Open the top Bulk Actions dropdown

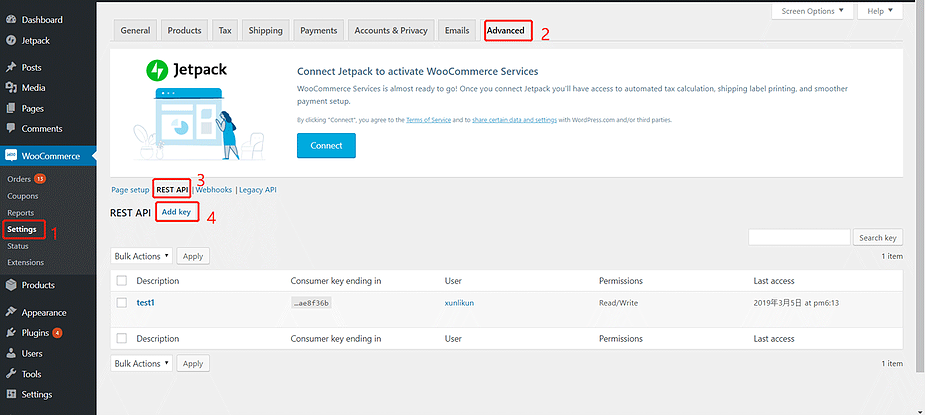[x=142, y=256]
